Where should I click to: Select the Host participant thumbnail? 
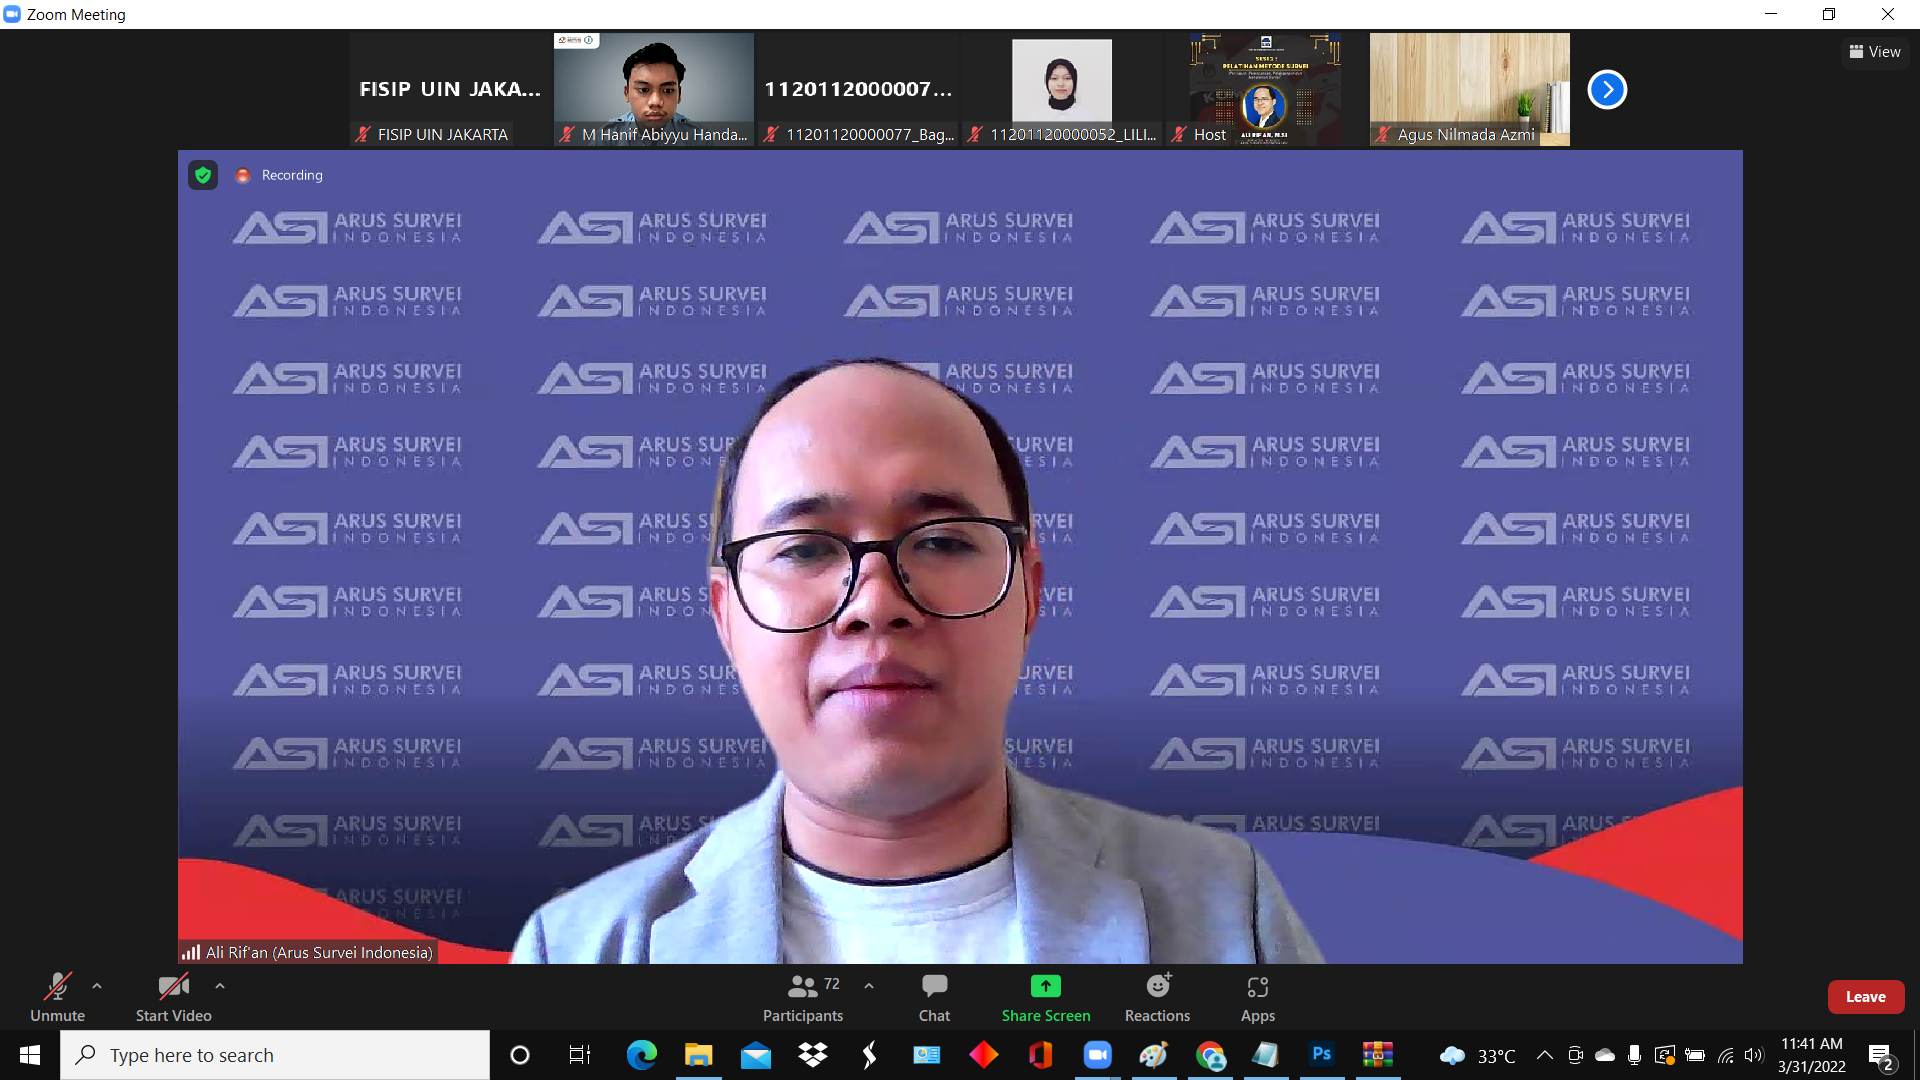1266,90
